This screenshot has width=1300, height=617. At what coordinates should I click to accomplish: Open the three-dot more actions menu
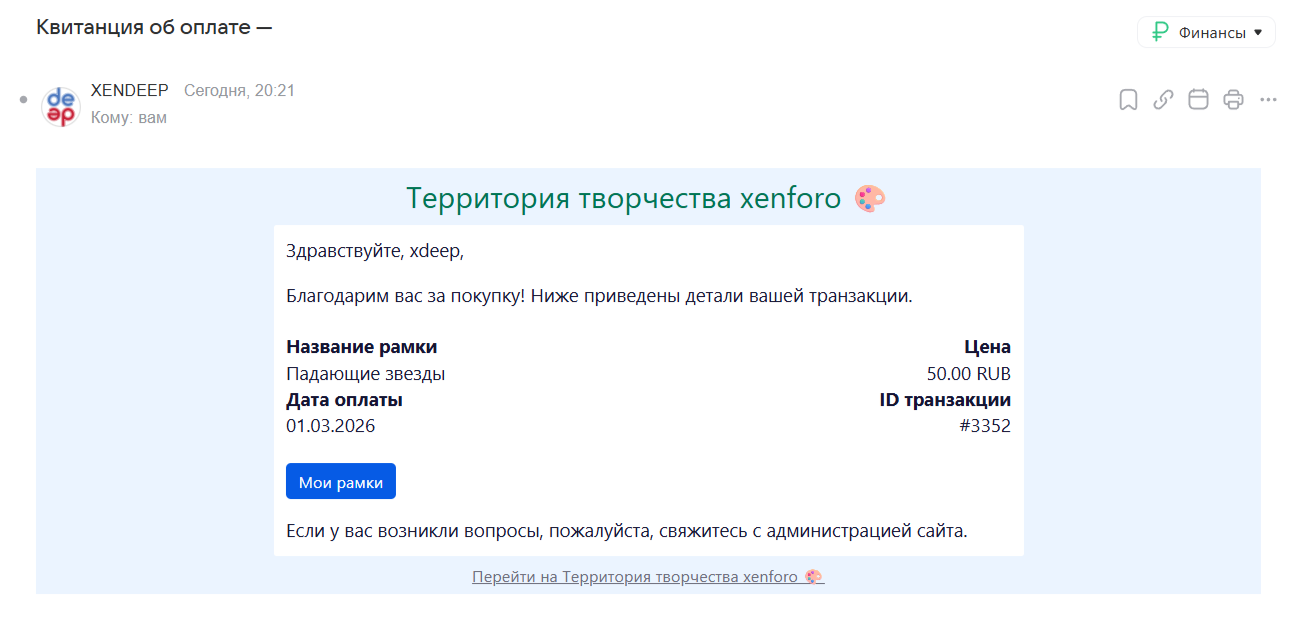click(1268, 100)
